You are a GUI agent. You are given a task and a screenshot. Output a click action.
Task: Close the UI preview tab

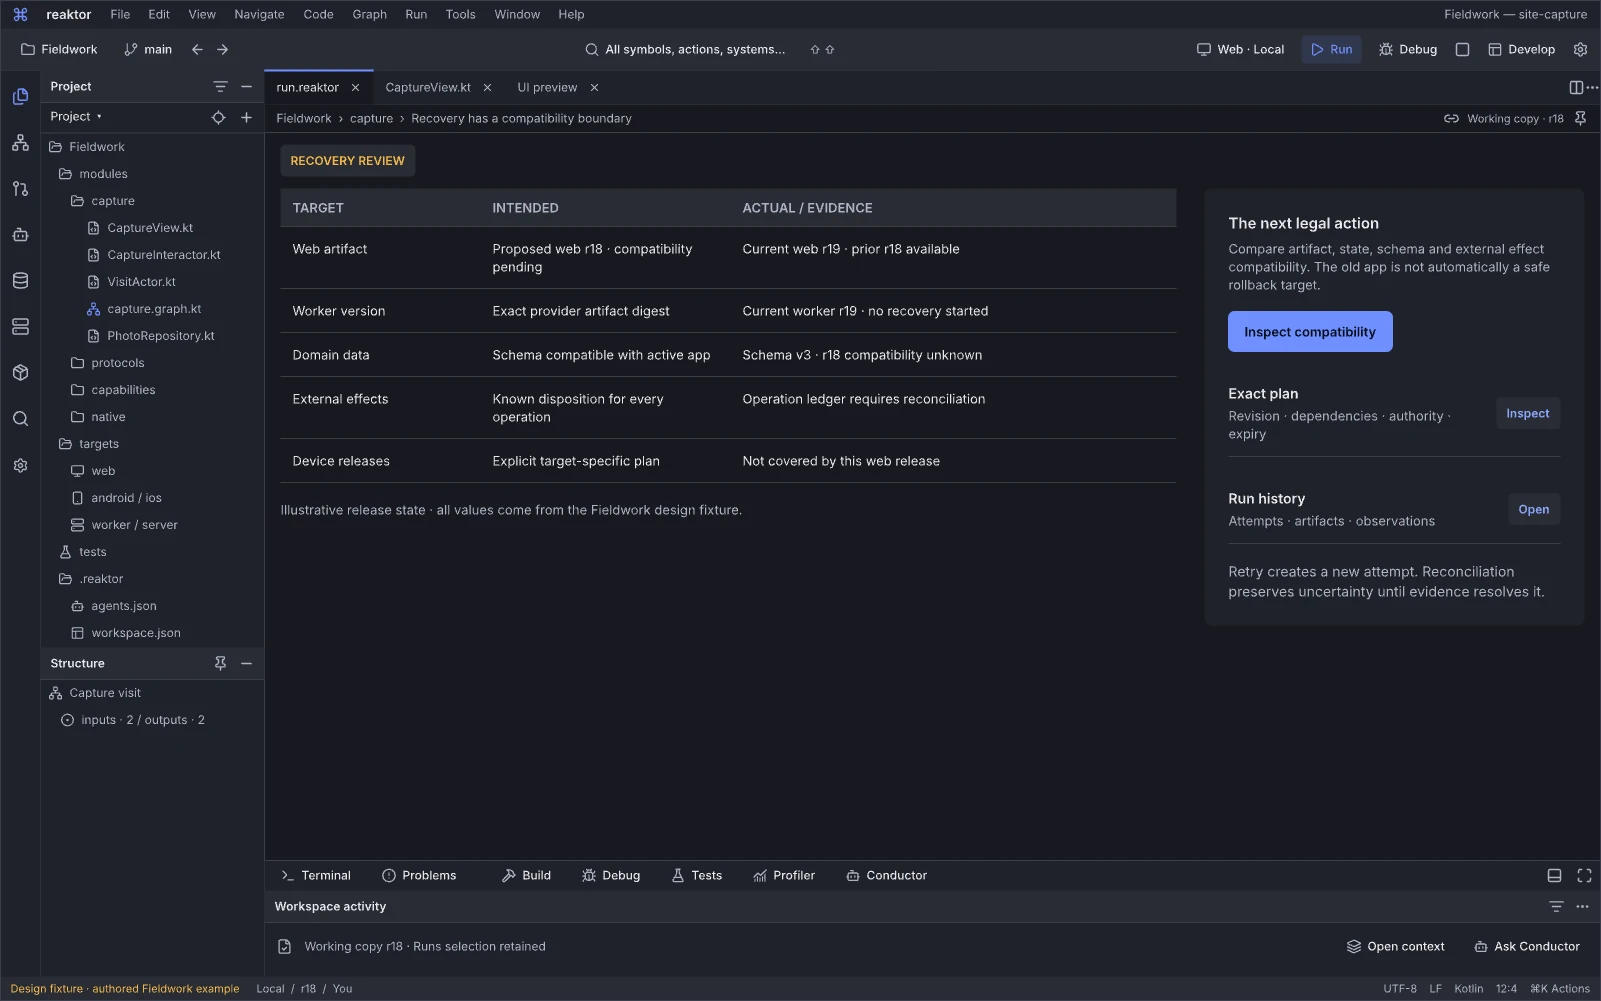click(x=594, y=87)
